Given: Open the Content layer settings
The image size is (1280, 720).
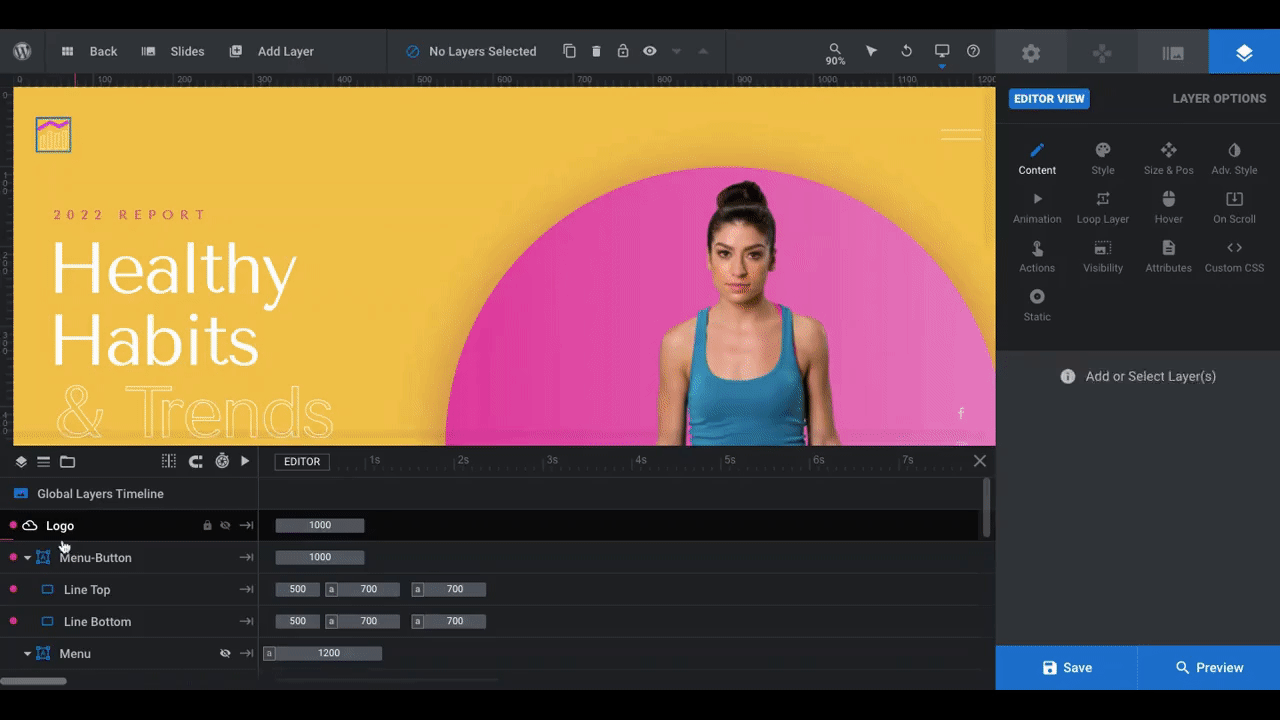Looking at the screenshot, I should (x=1037, y=159).
